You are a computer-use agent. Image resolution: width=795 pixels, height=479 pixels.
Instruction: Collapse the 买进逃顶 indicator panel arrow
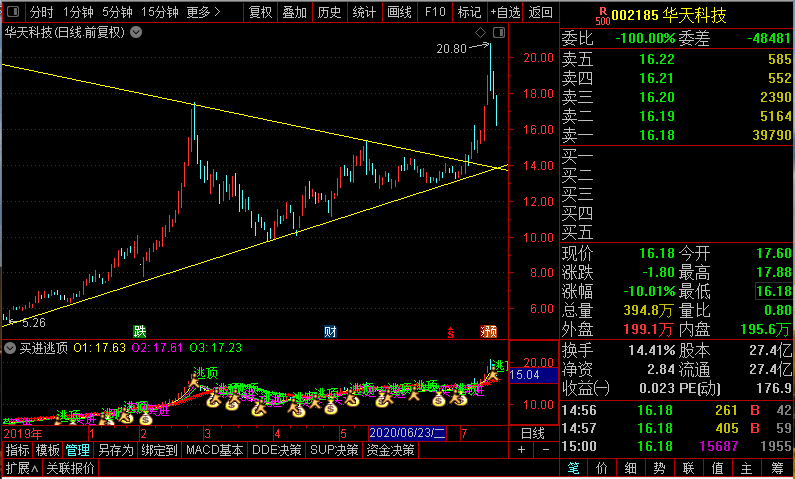coord(9,348)
